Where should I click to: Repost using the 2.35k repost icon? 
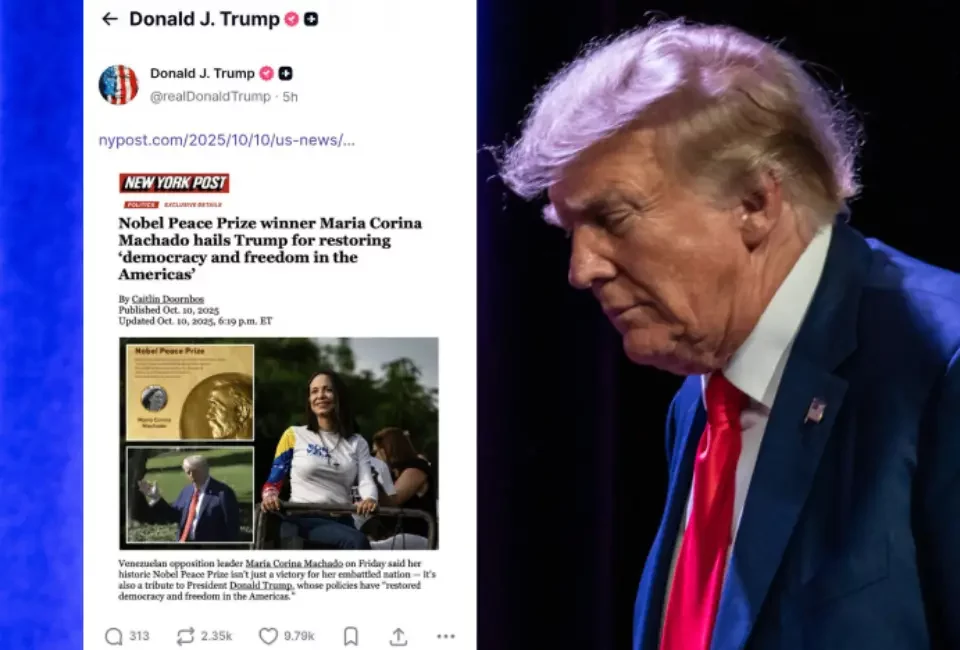(x=204, y=637)
